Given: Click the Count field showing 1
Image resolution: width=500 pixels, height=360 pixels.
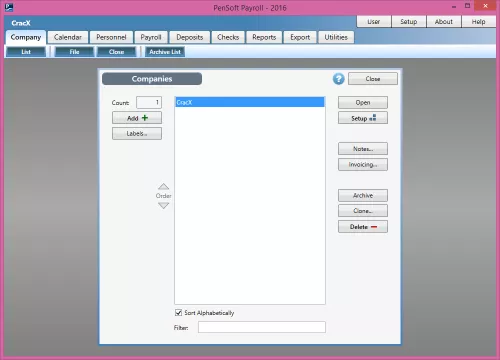Looking at the screenshot, I should 149,103.
